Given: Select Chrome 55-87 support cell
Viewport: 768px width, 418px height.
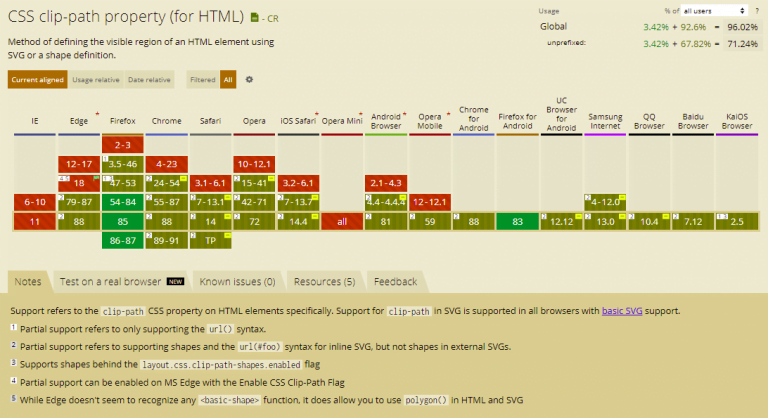Looking at the screenshot, I should (167, 202).
